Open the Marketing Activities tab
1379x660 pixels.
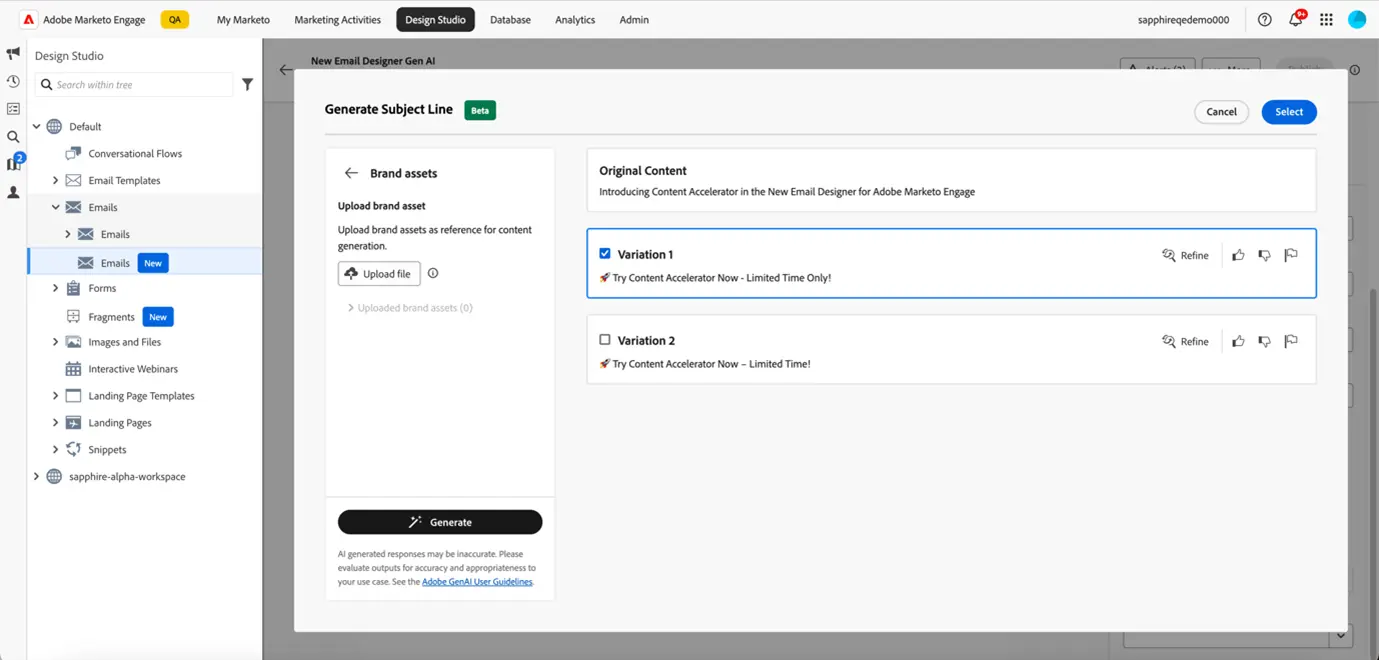click(337, 19)
